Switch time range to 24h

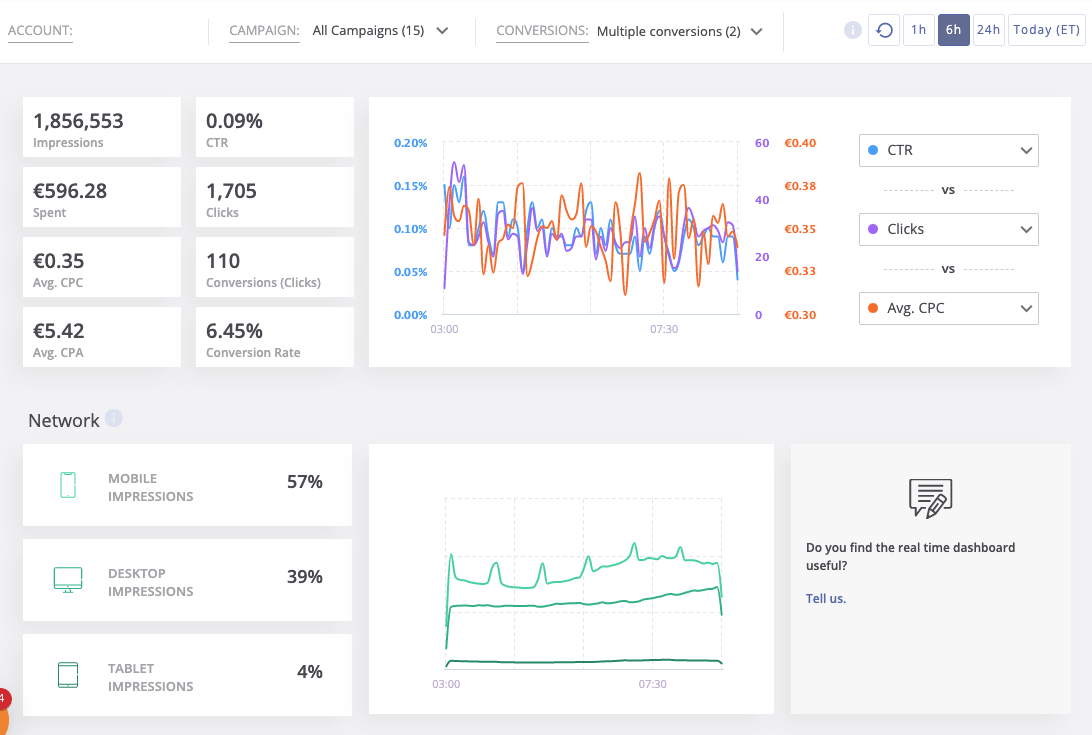988,30
